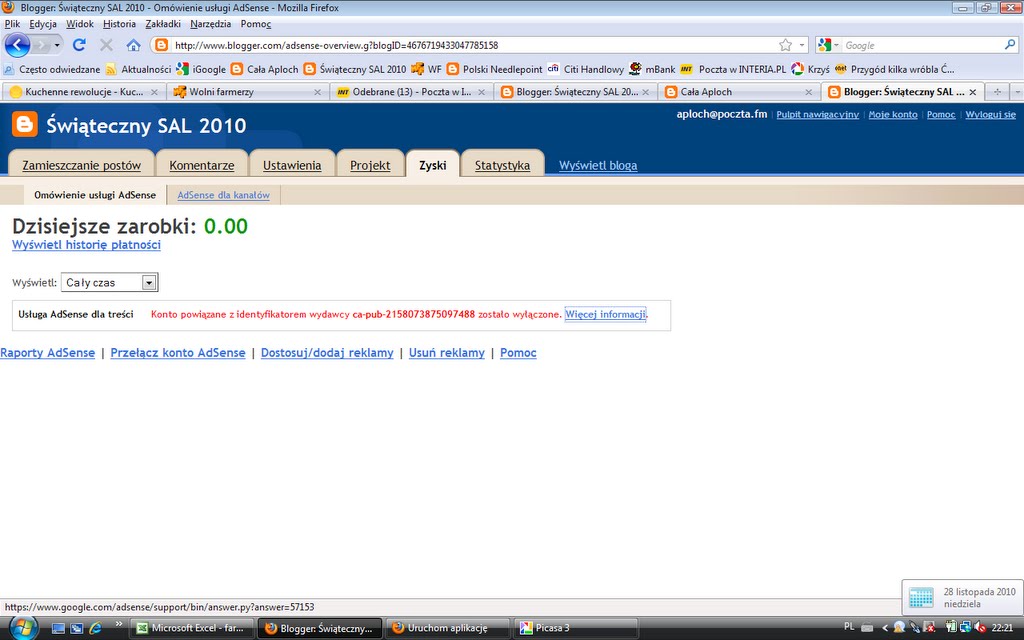The image size is (1024, 640).
Task: Click the browser Forward arrow
Action: pos(41,45)
